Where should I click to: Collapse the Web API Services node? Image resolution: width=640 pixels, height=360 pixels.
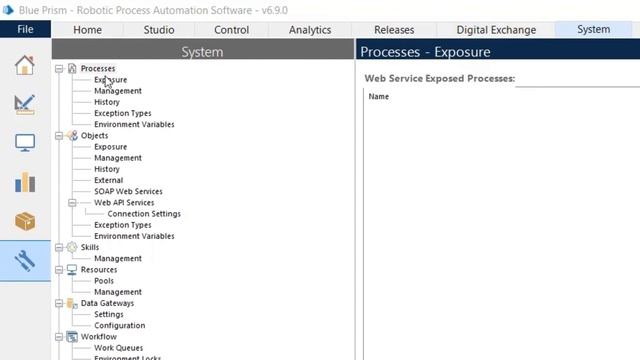(x=72, y=202)
